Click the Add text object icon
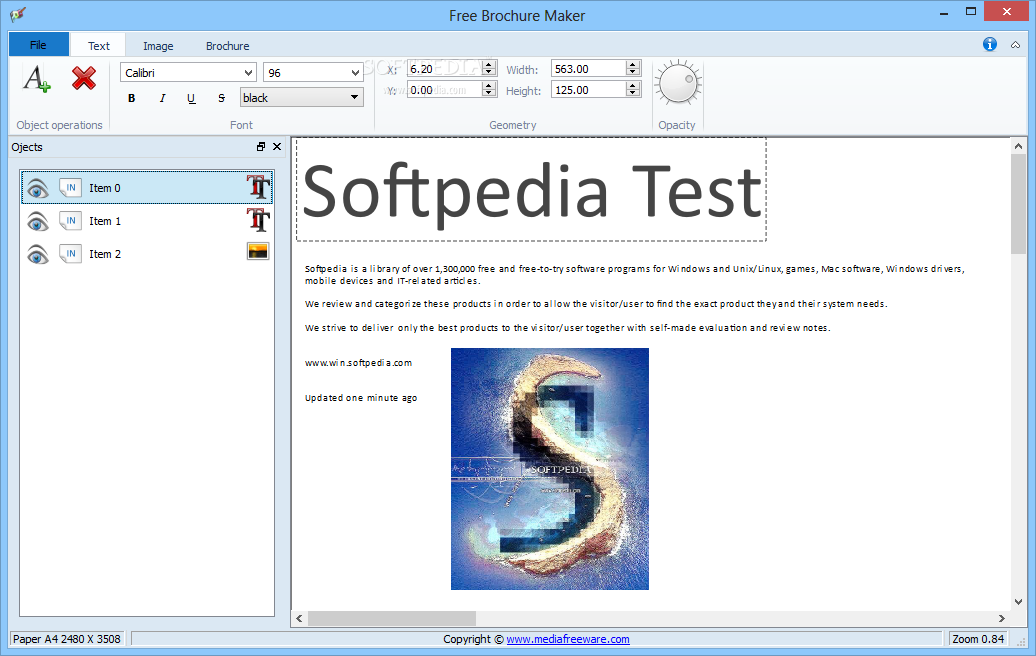This screenshot has width=1036, height=656. point(36,79)
